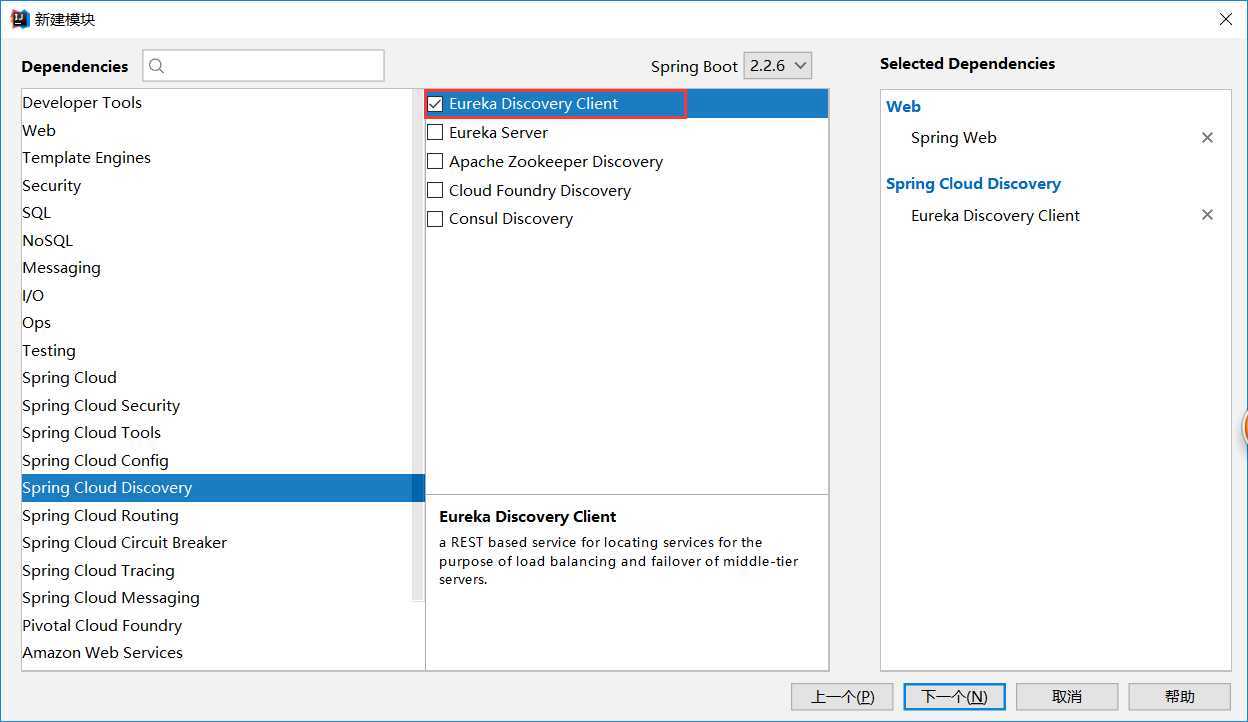Enable the Eureka Server checkbox
The width and height of the screenshot is (1248, 722).
pos(435,132)
